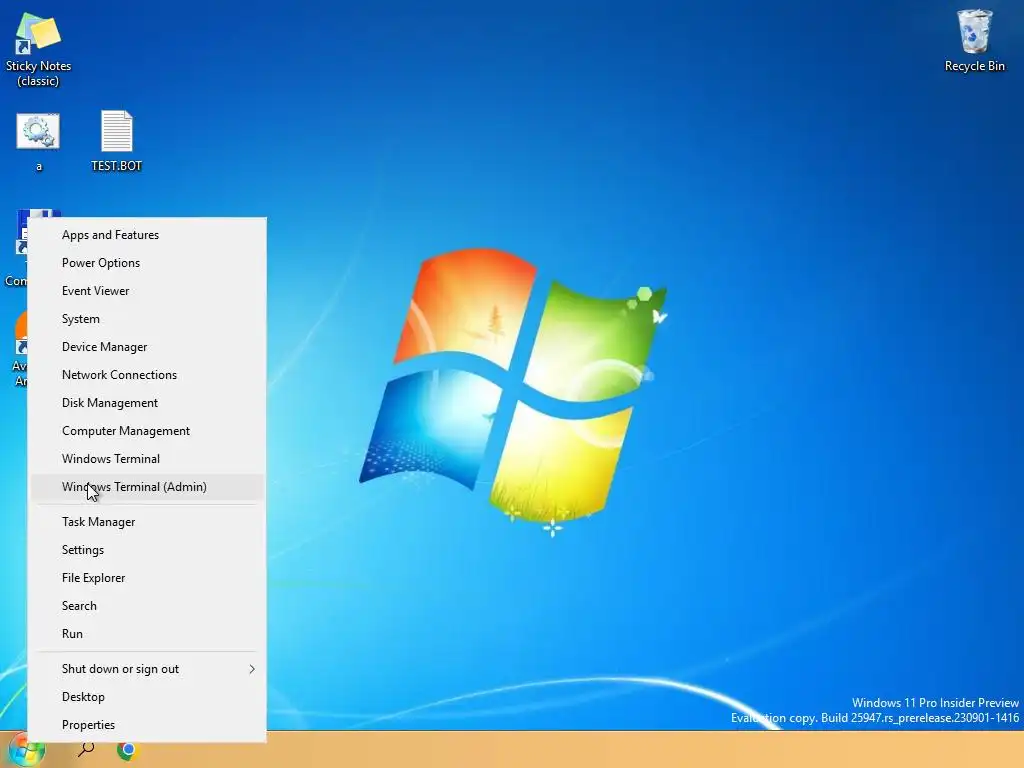Select Desktop in the context menu

click(x=148, y=697)
